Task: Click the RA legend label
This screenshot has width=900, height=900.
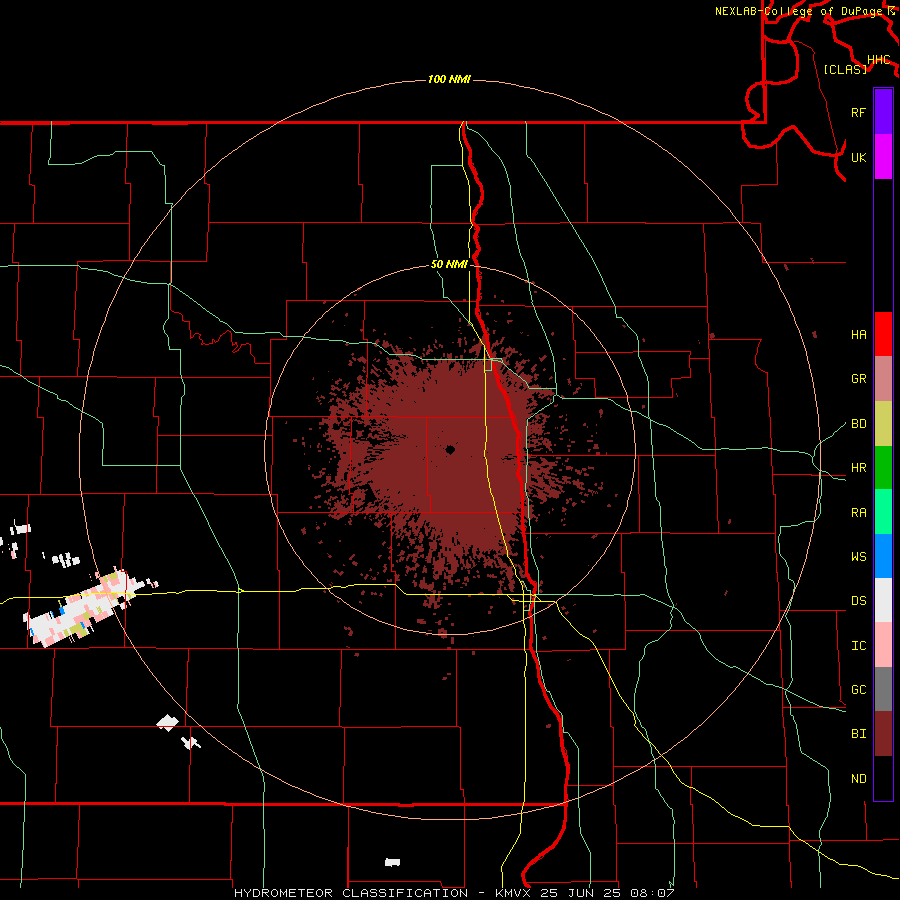Action: point(858,513)
